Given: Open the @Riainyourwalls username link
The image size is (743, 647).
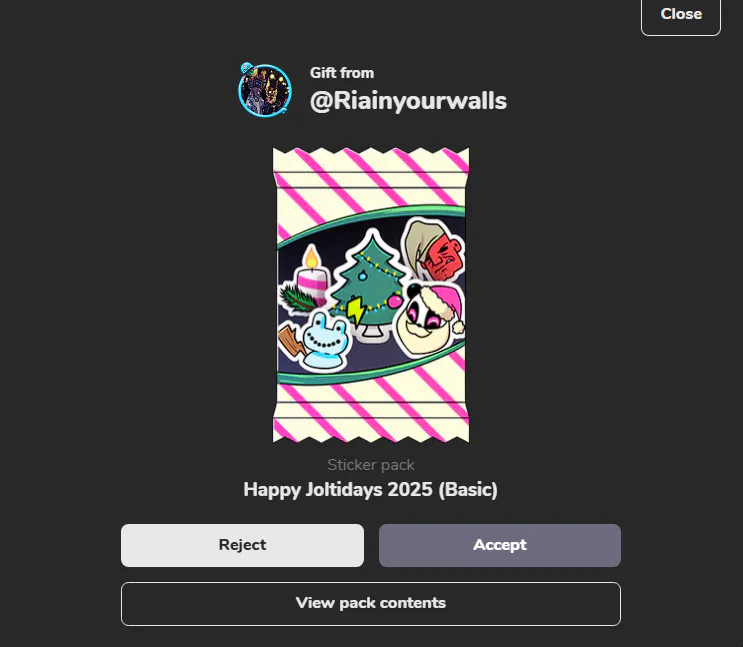Looking at the screenshot, I should click(x=408, y=101).
